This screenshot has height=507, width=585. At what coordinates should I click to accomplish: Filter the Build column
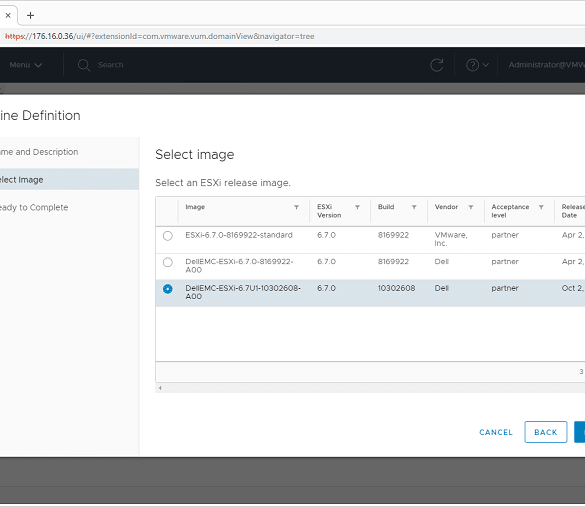pos(414,207)
